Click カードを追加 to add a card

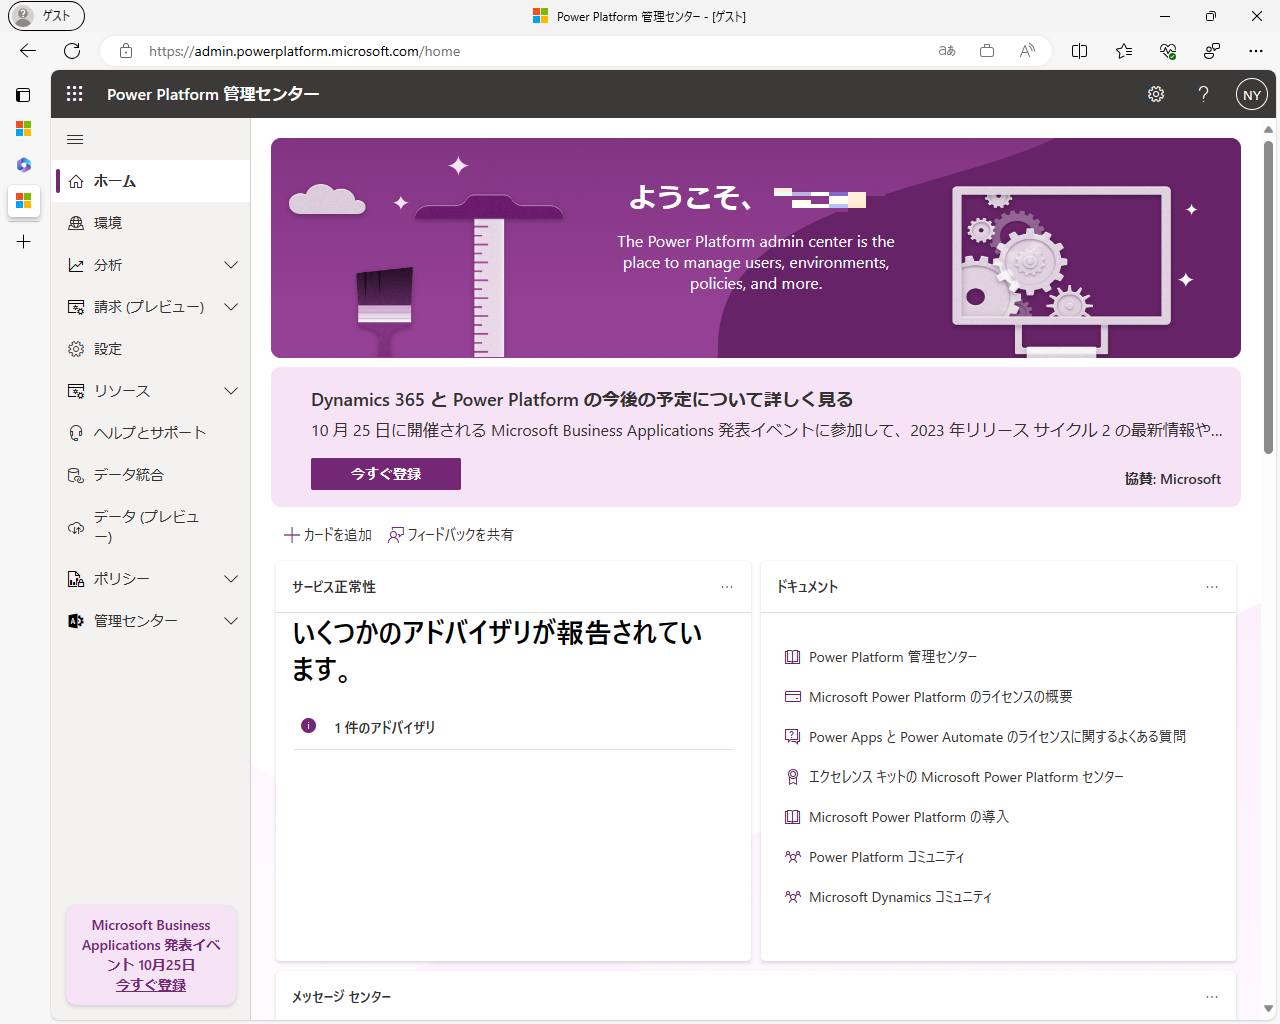pos(328,535)
